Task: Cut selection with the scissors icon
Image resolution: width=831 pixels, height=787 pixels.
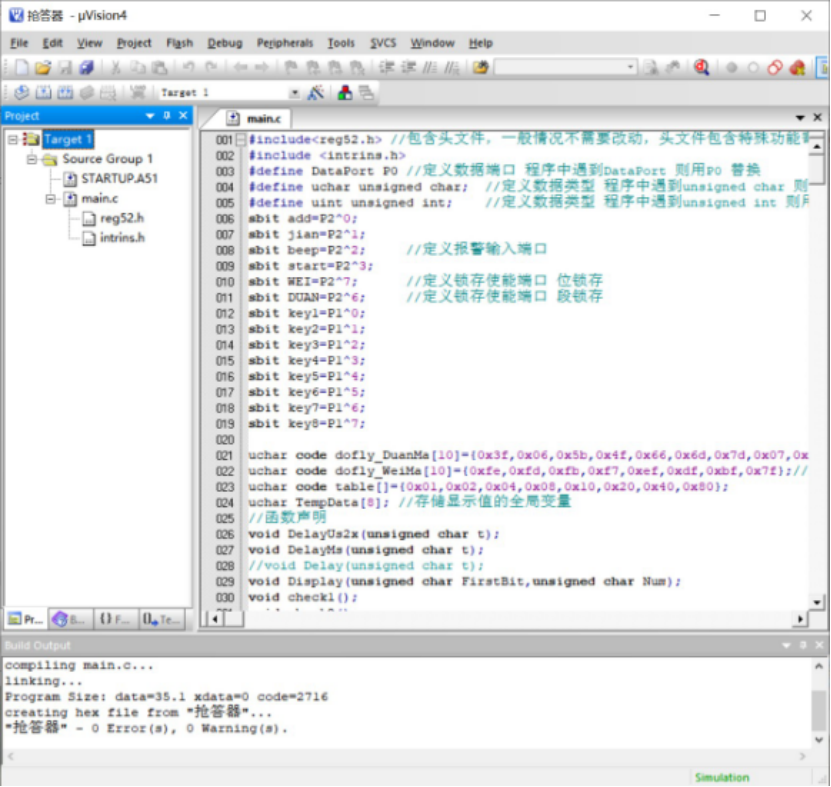Action: tap(116, 67)
